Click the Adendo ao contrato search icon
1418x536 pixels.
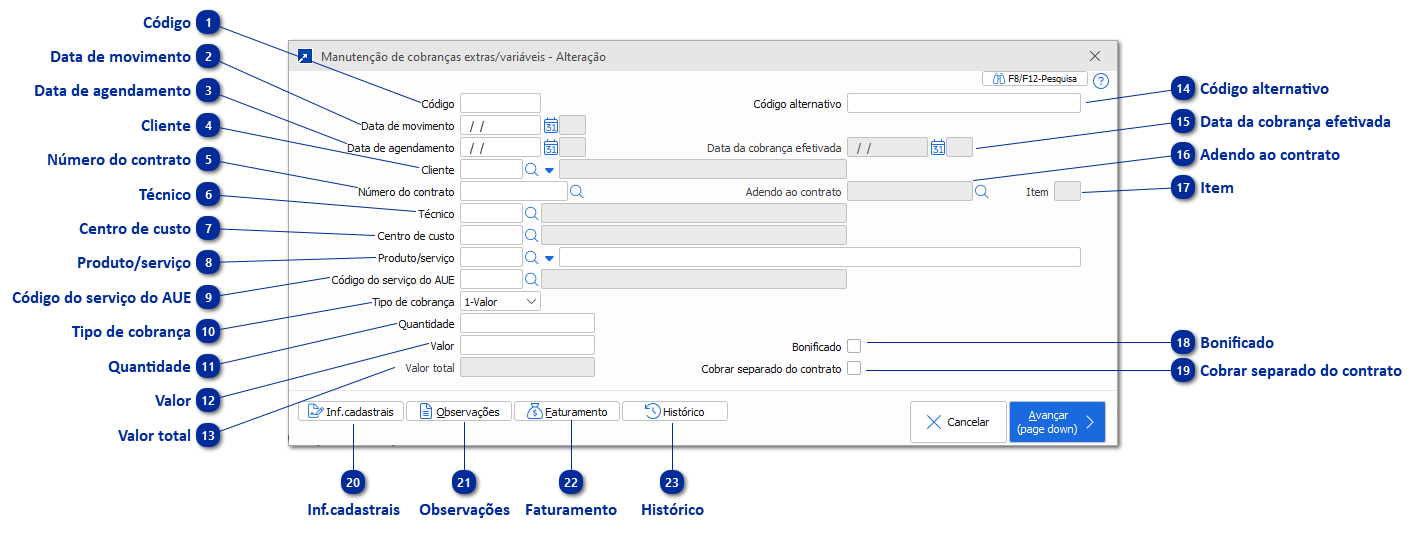[982, 191]
